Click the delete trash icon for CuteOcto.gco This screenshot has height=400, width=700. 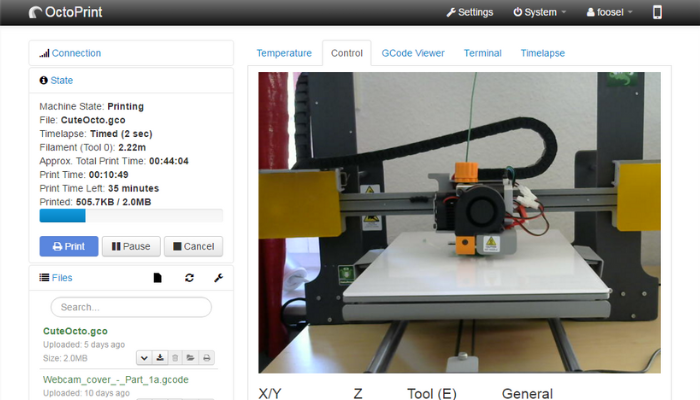pos(175,357)
